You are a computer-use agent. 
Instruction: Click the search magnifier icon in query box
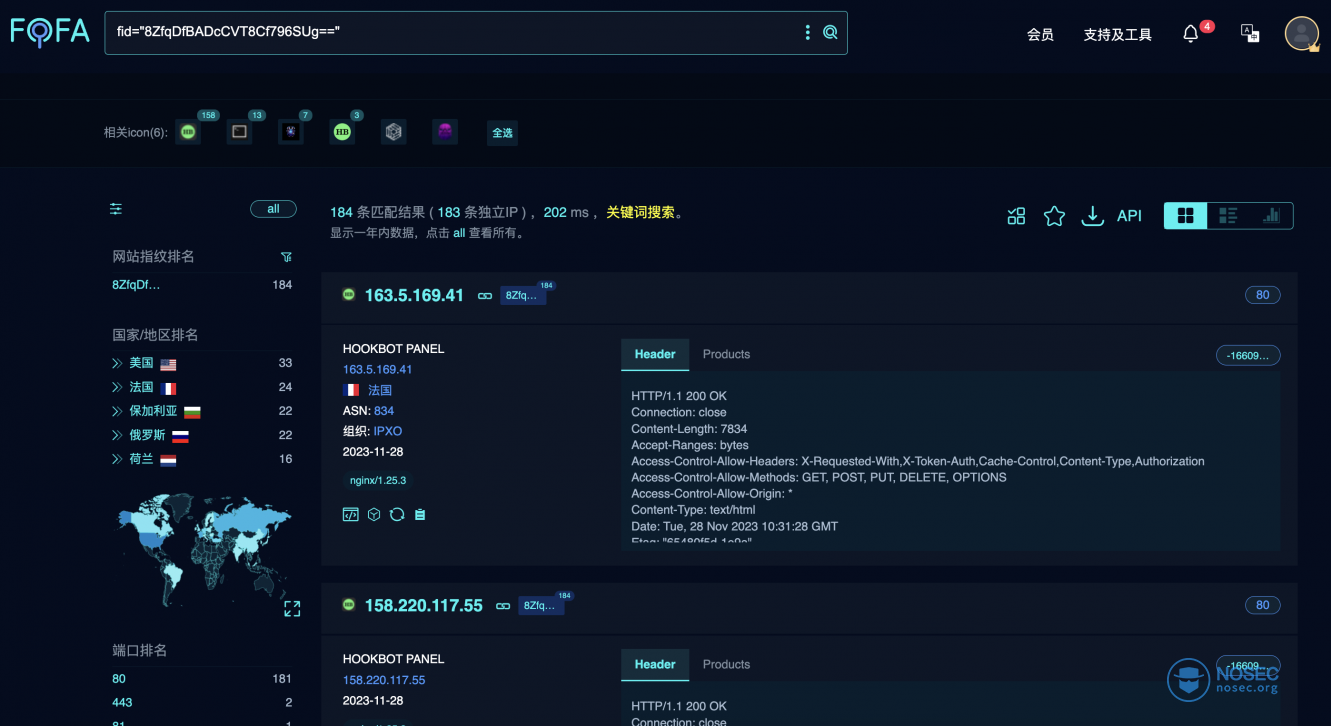tap(830, 33)
